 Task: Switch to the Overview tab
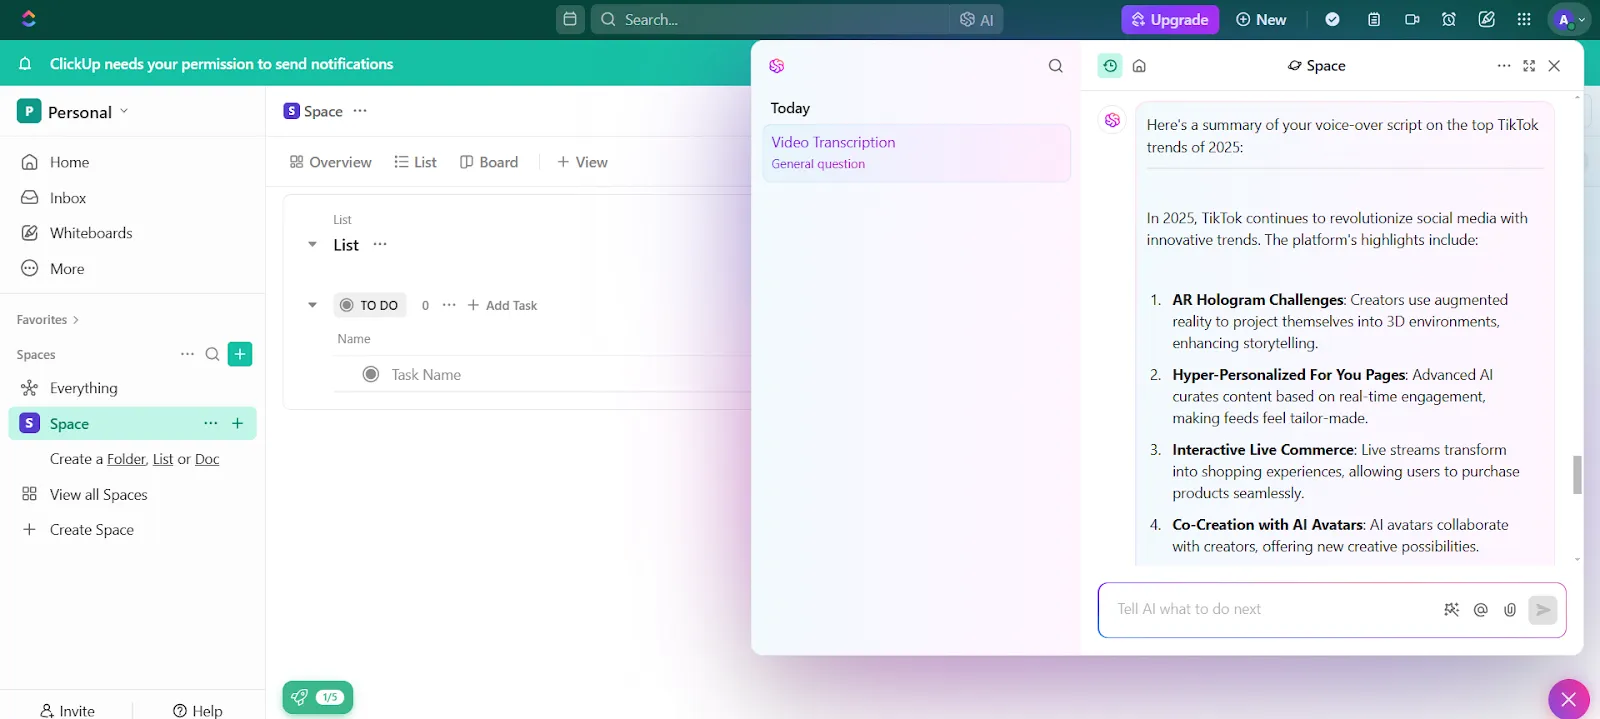tap(330, 162)
